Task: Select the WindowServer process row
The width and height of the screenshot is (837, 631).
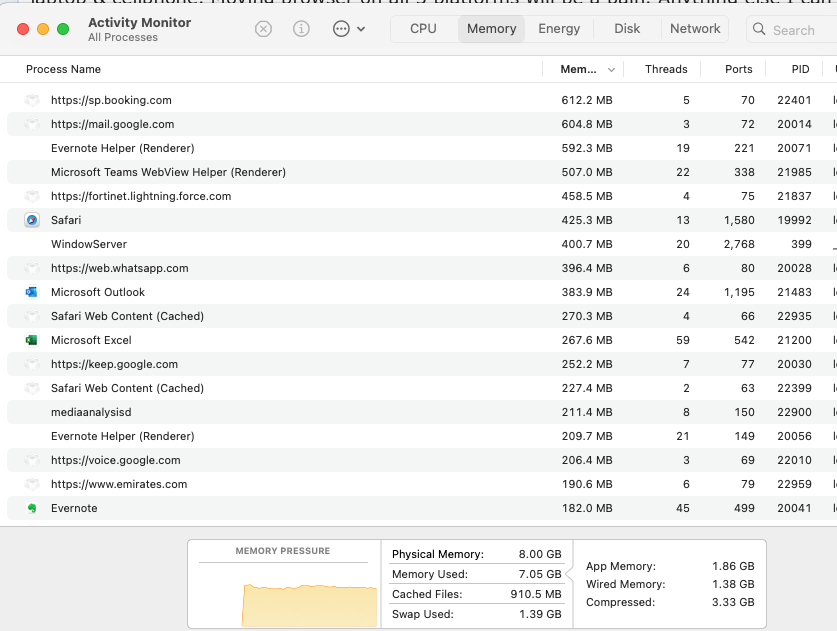Action: [x=422, y=244]
